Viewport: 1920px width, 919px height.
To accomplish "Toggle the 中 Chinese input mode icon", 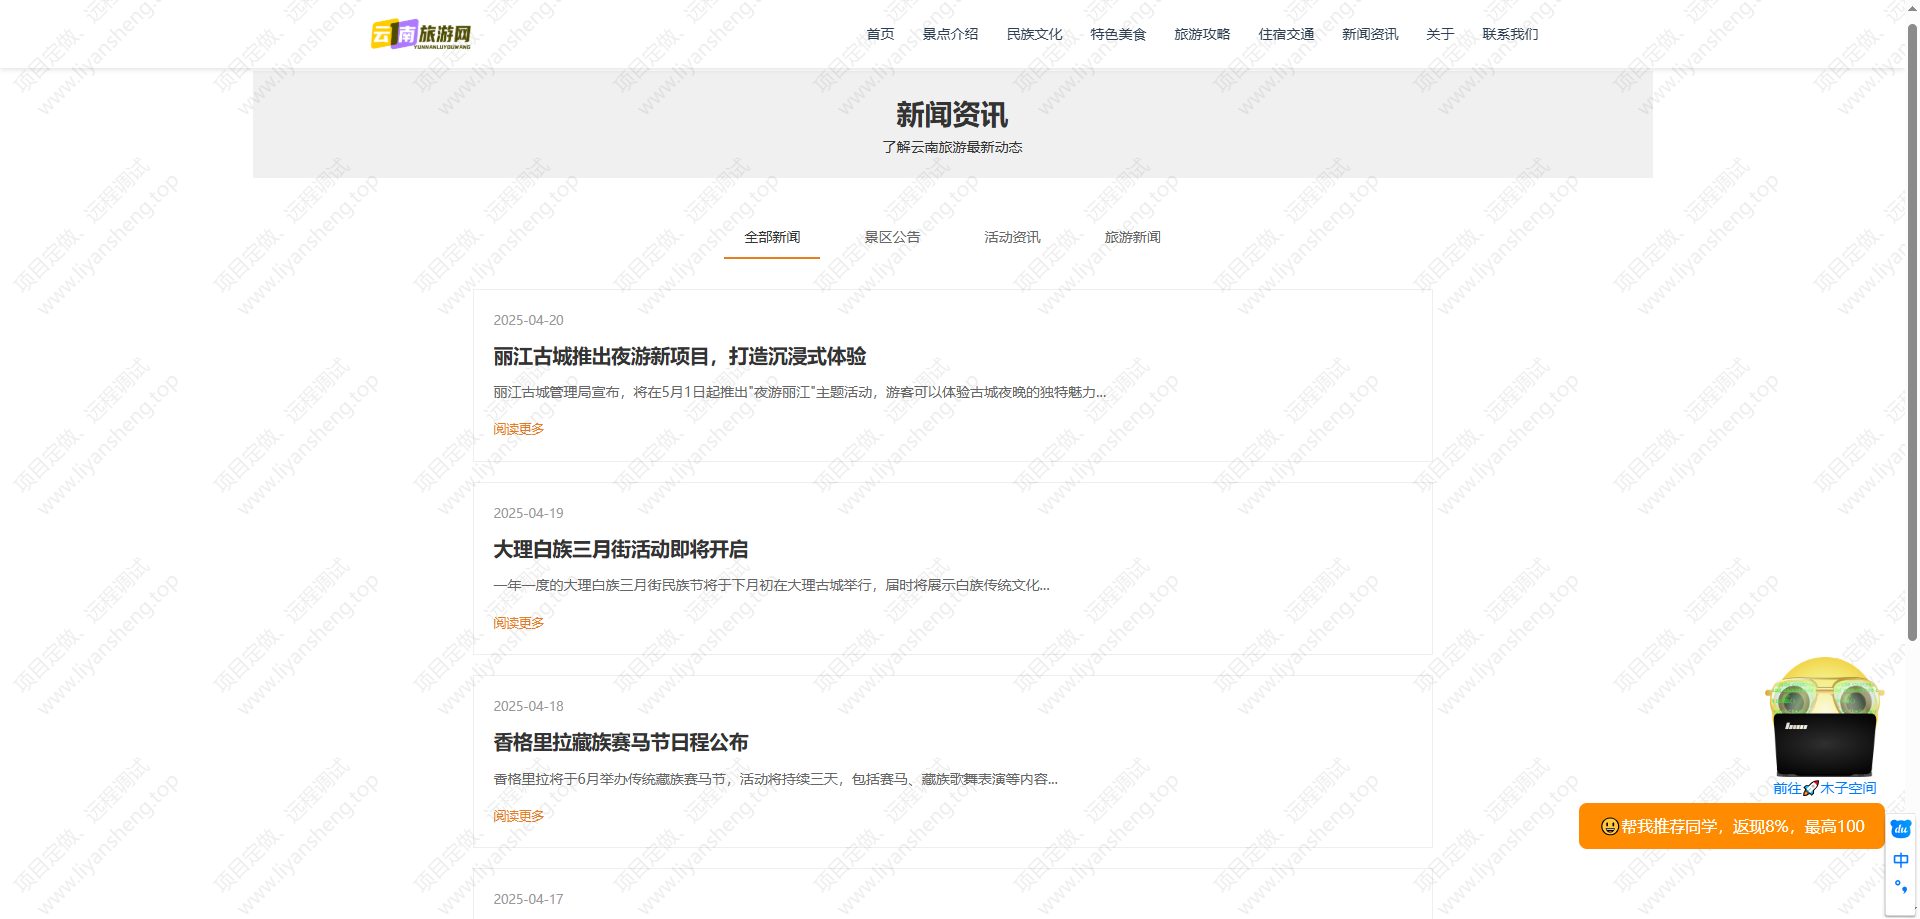I will pyautogui.click(x=1901, y=860).
